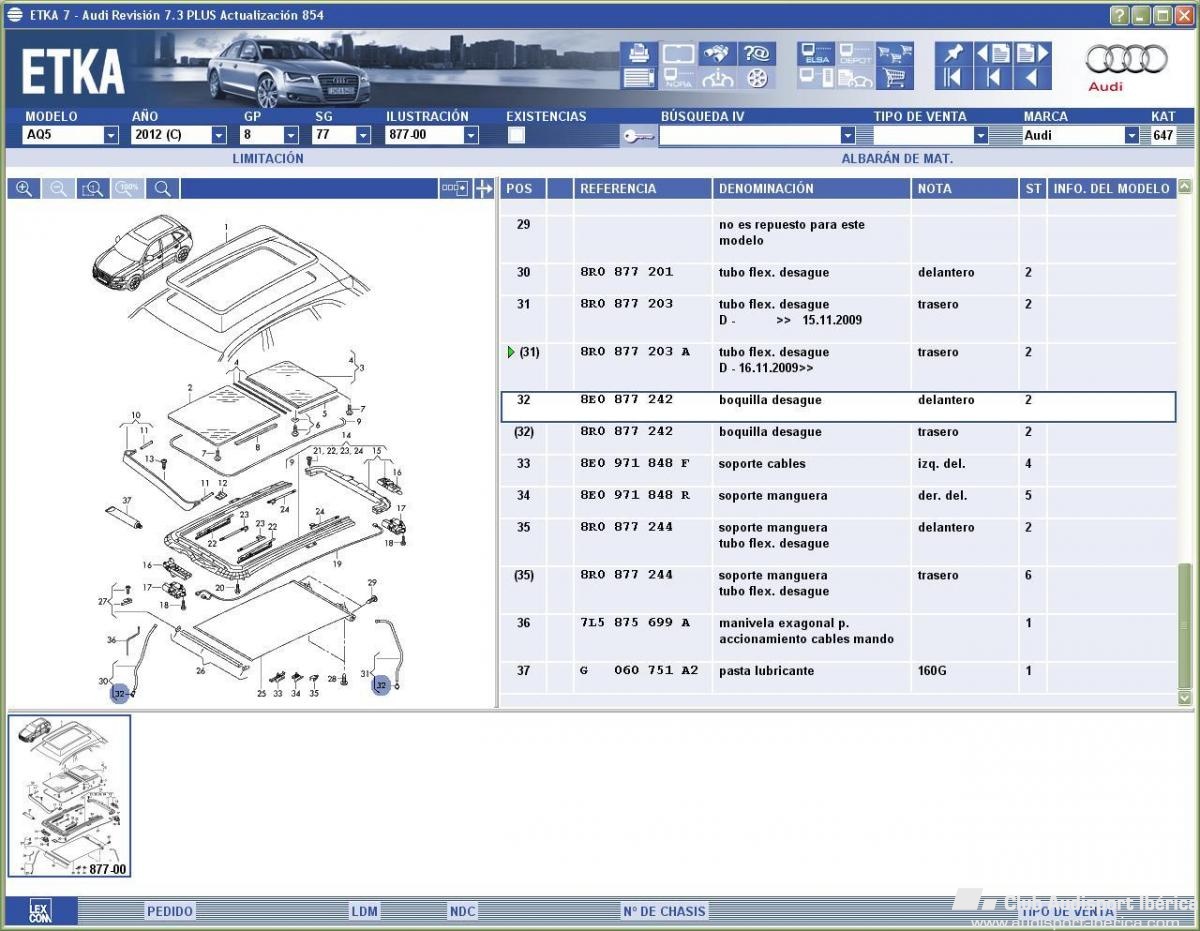Click the wheel rim icon
The image size is (1200, 931).
758,78
